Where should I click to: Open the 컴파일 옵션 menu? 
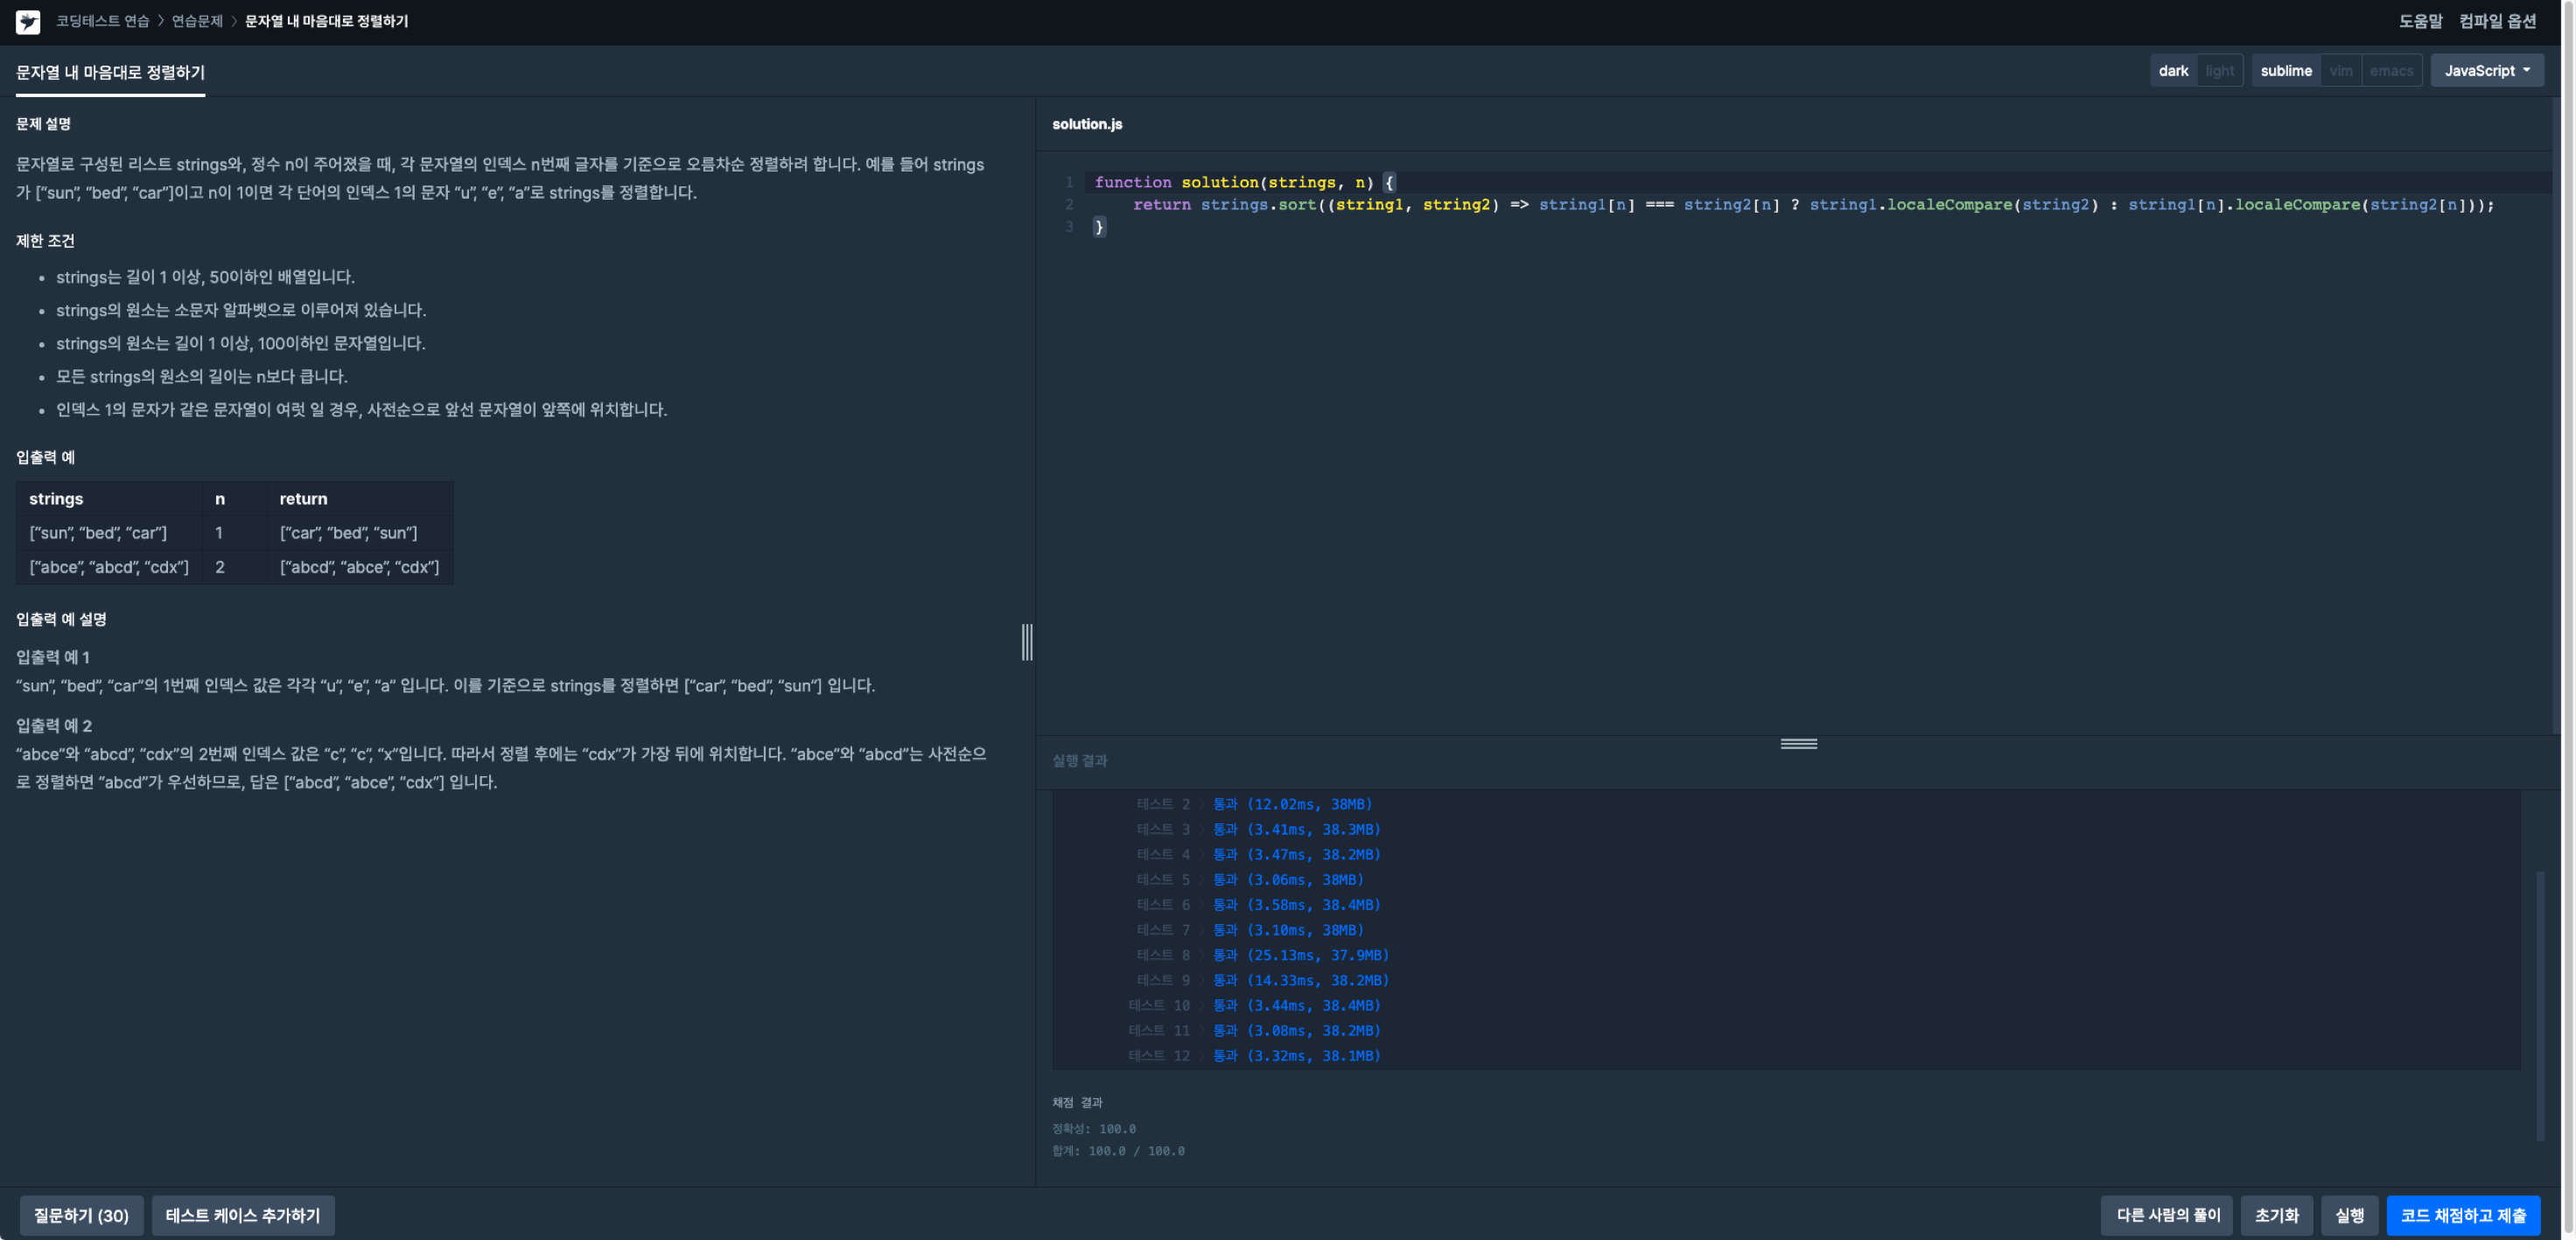tap(2497, 21)
